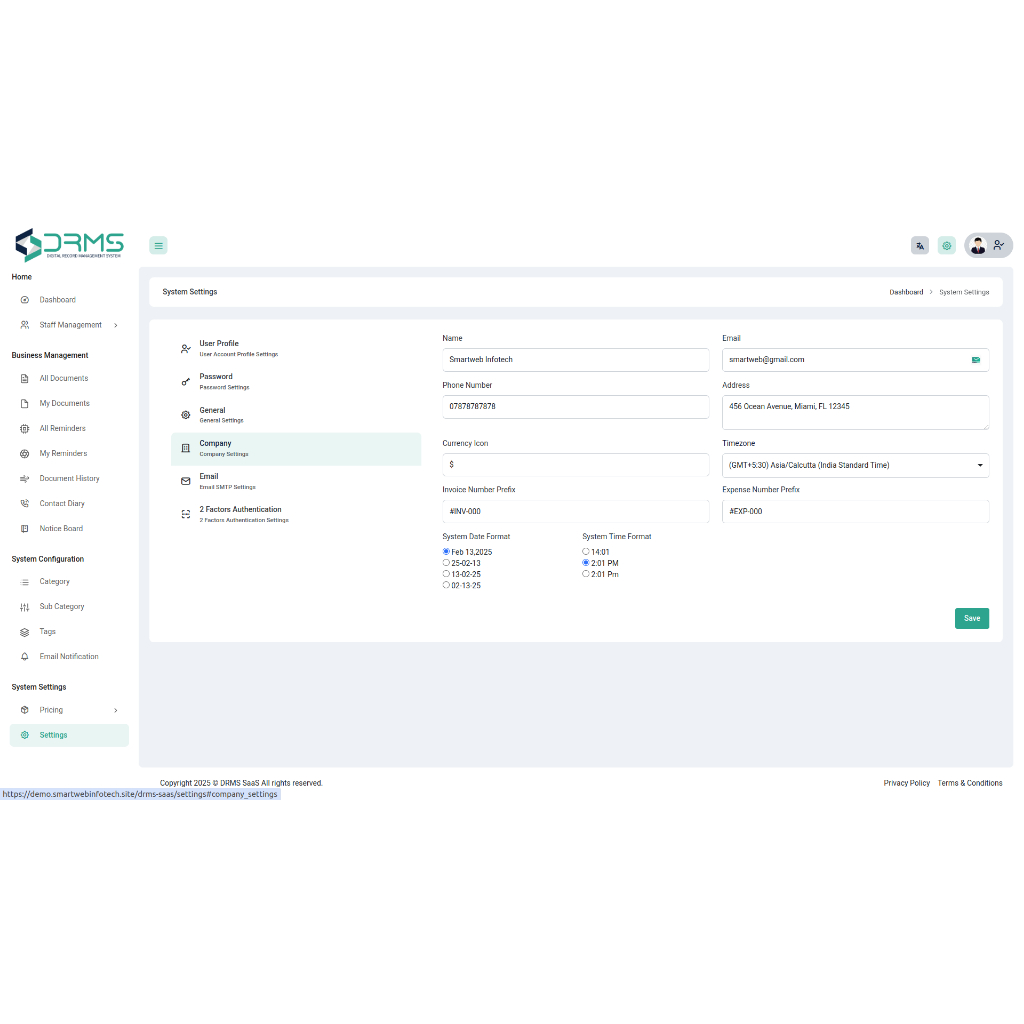Select the 25-02-13 date format

click(x=446, y=563)
